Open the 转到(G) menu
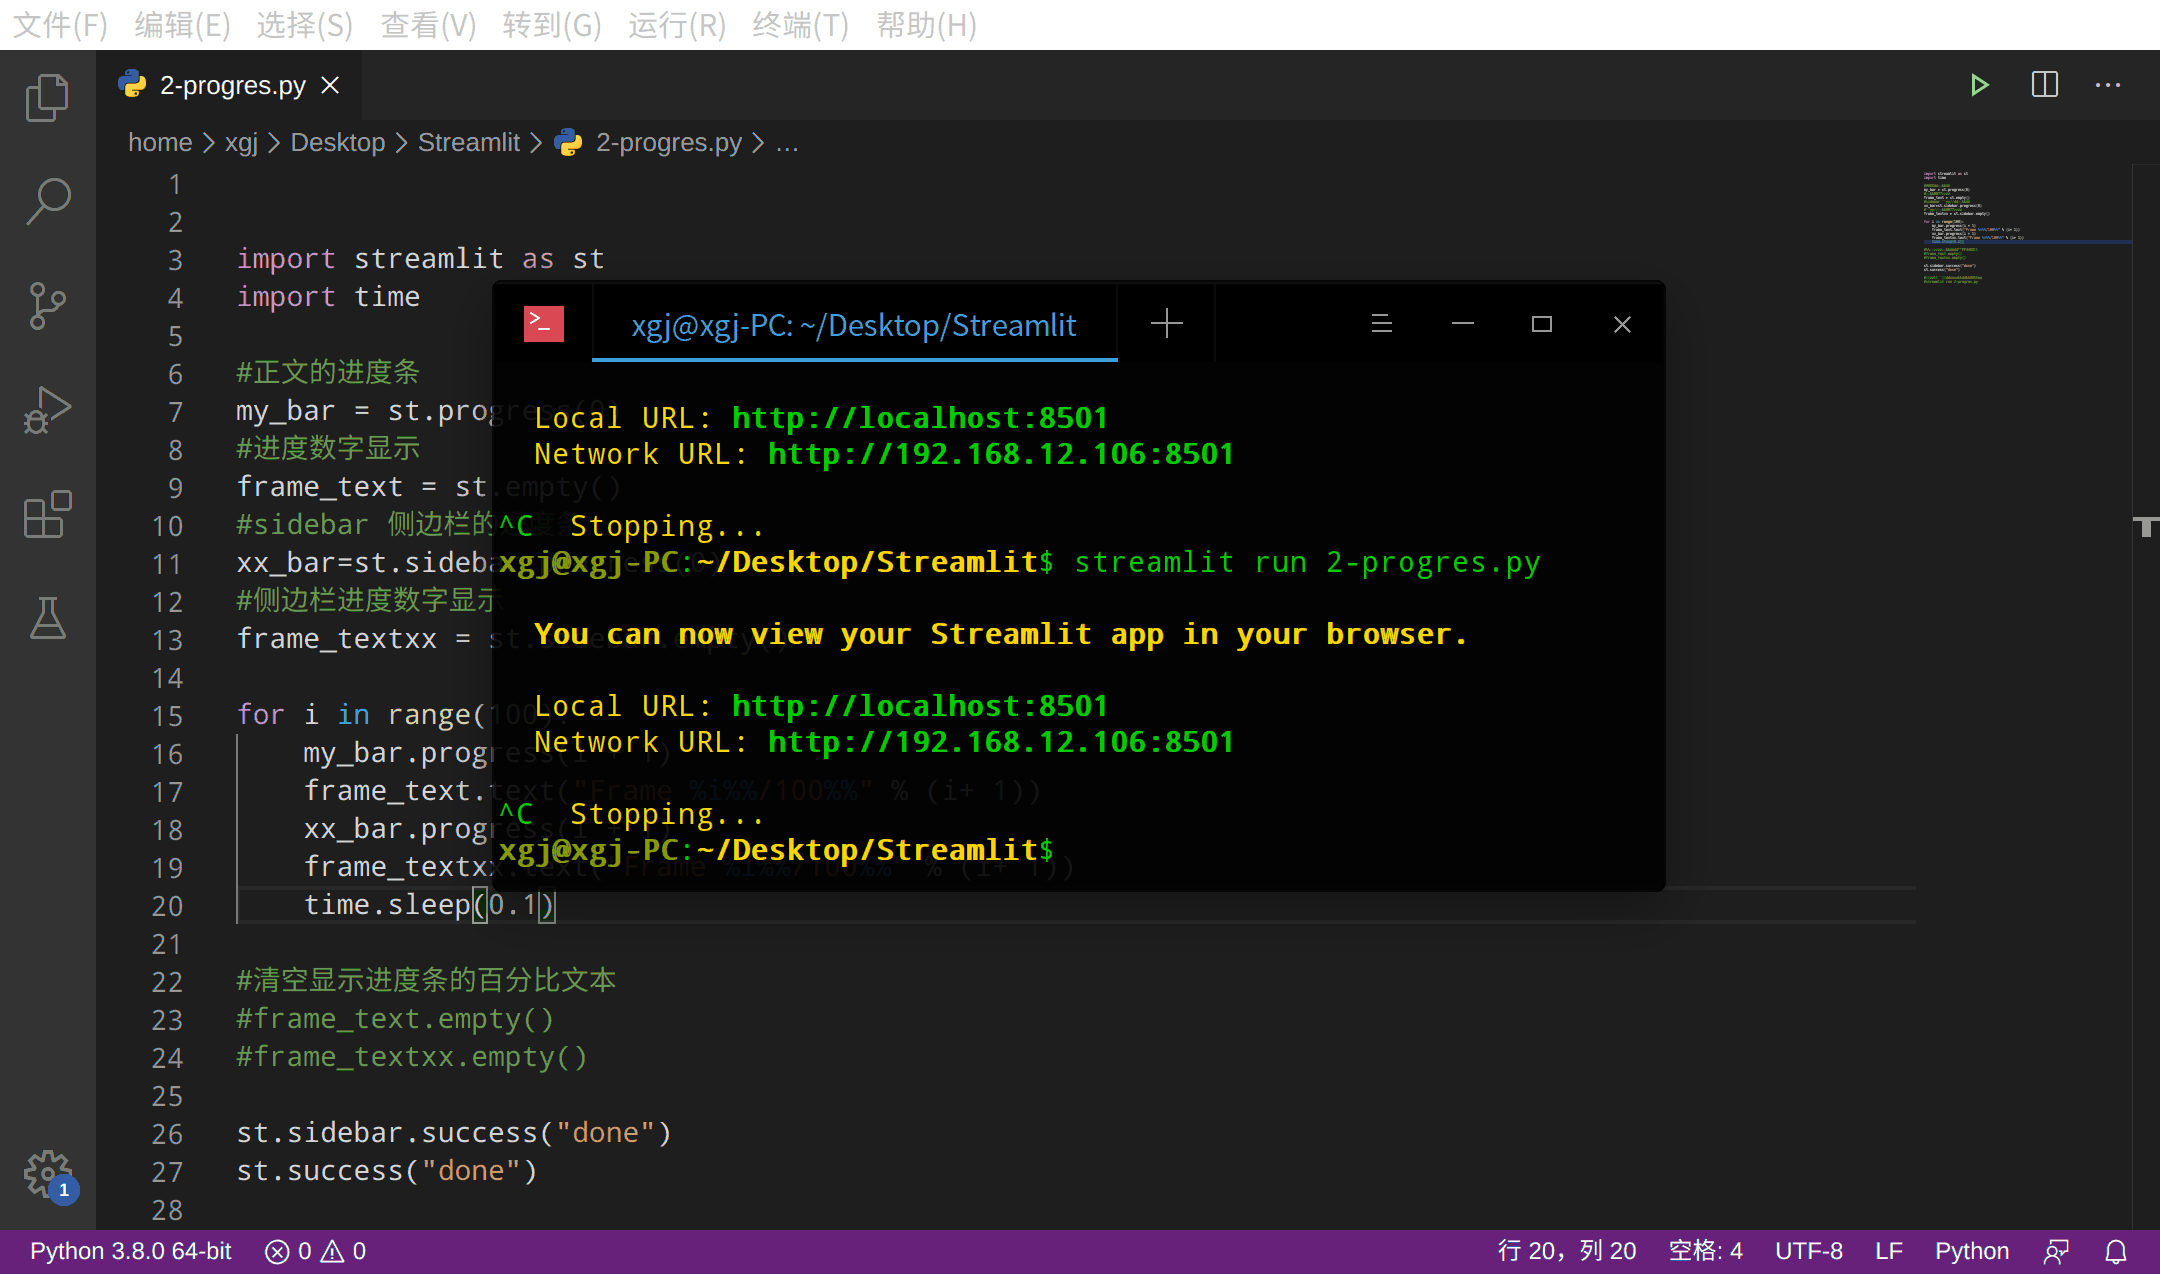The image size is (2160, 1274). 552,24
